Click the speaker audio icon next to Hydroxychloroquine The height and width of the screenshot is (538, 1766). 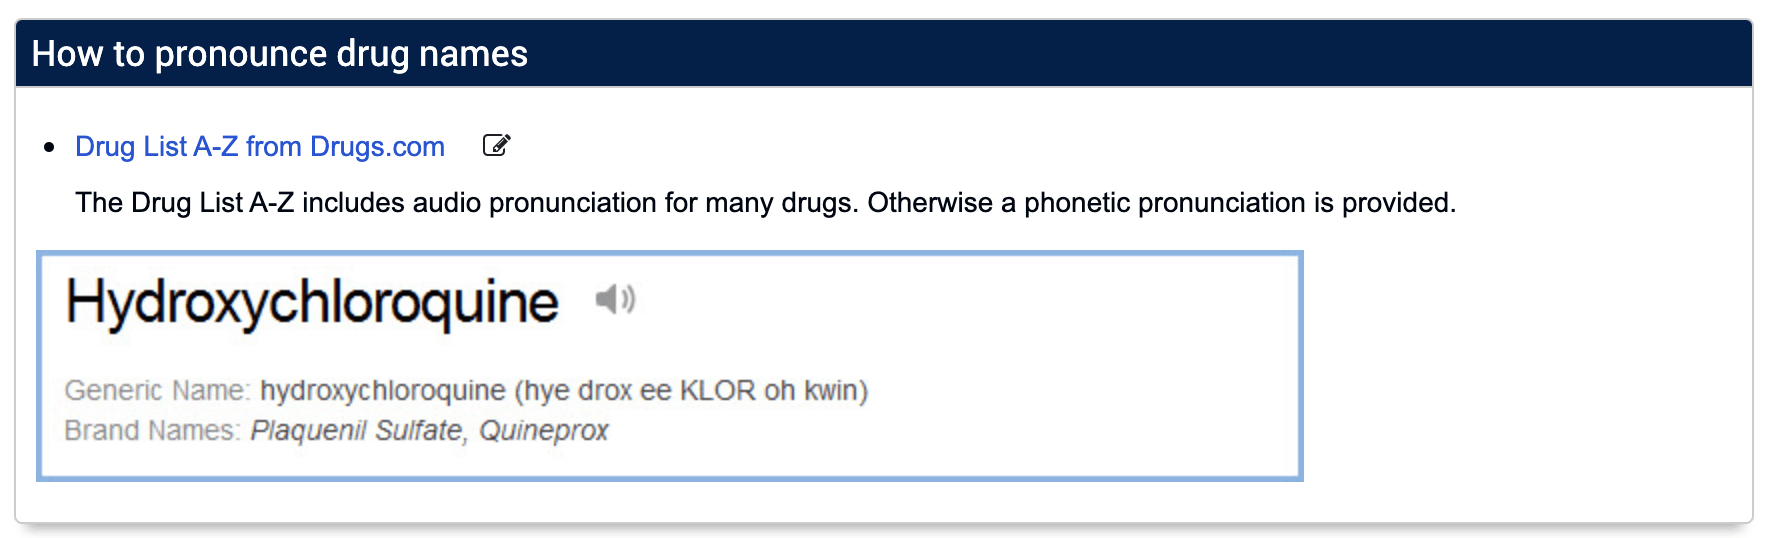(x=615, y=298)
